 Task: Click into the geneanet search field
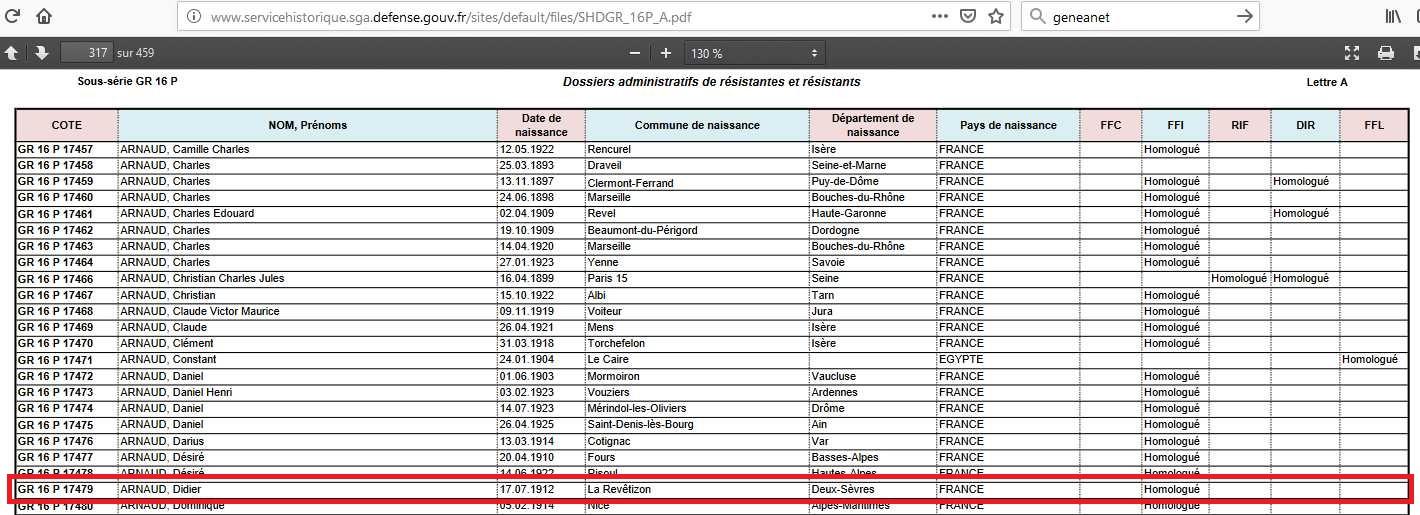coord(1140,17)
